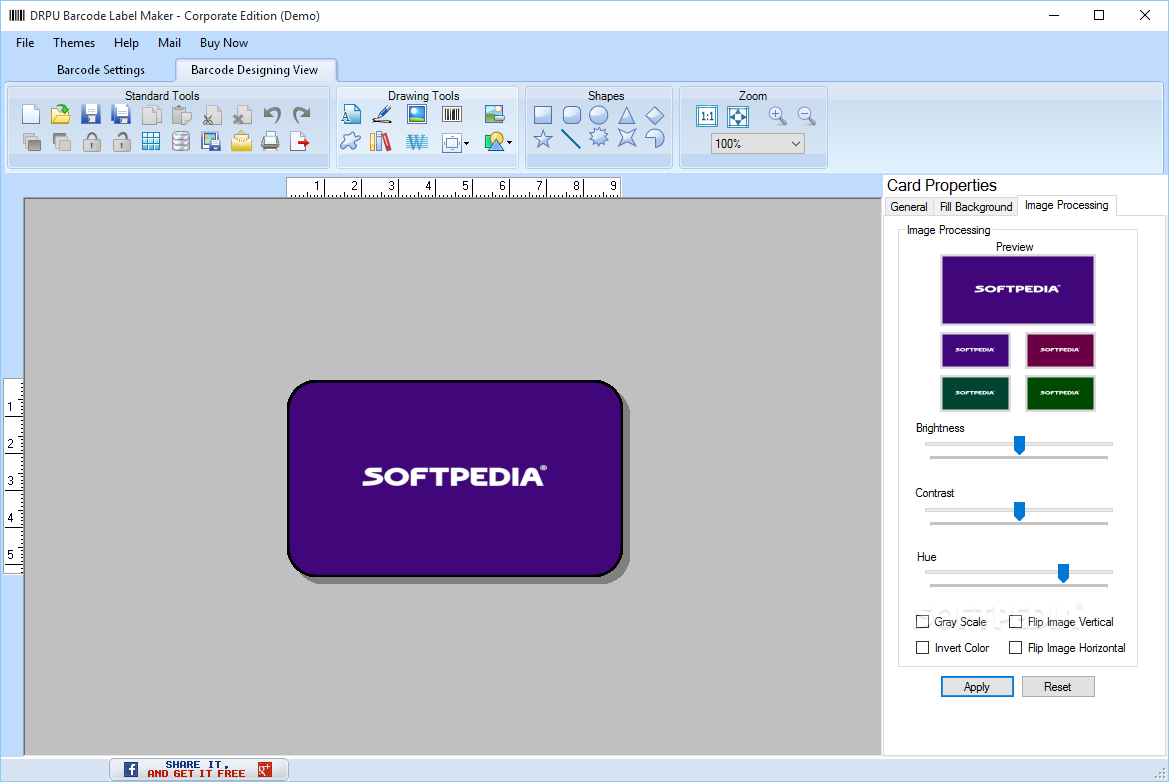Click the Reset button

[x=1057, y=687]
